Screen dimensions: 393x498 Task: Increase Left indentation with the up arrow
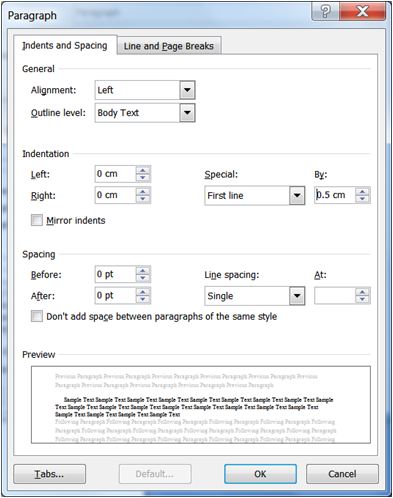point(143,170)
